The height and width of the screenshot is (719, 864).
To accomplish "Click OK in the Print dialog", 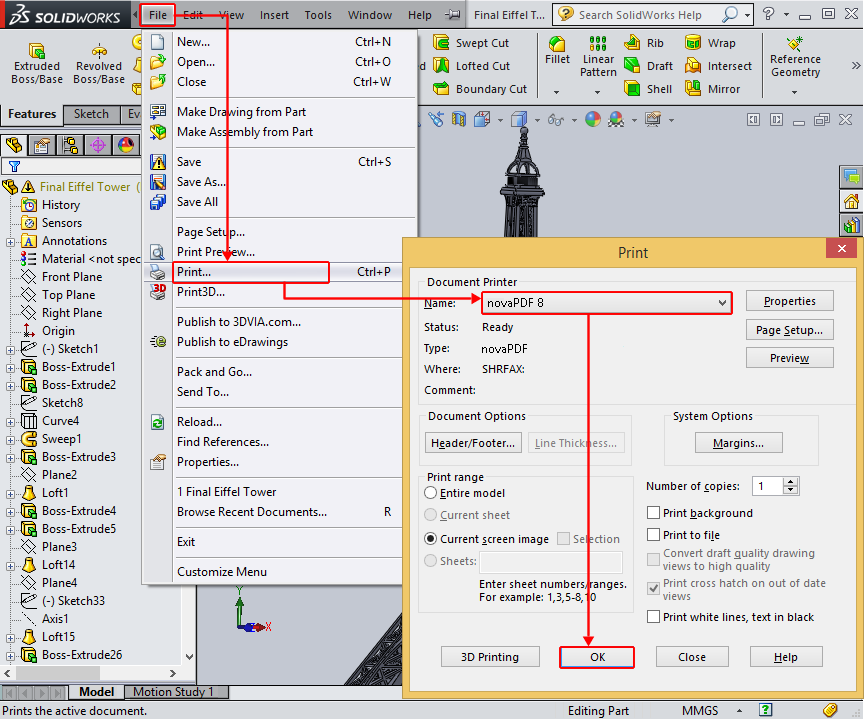I will 597,657.
